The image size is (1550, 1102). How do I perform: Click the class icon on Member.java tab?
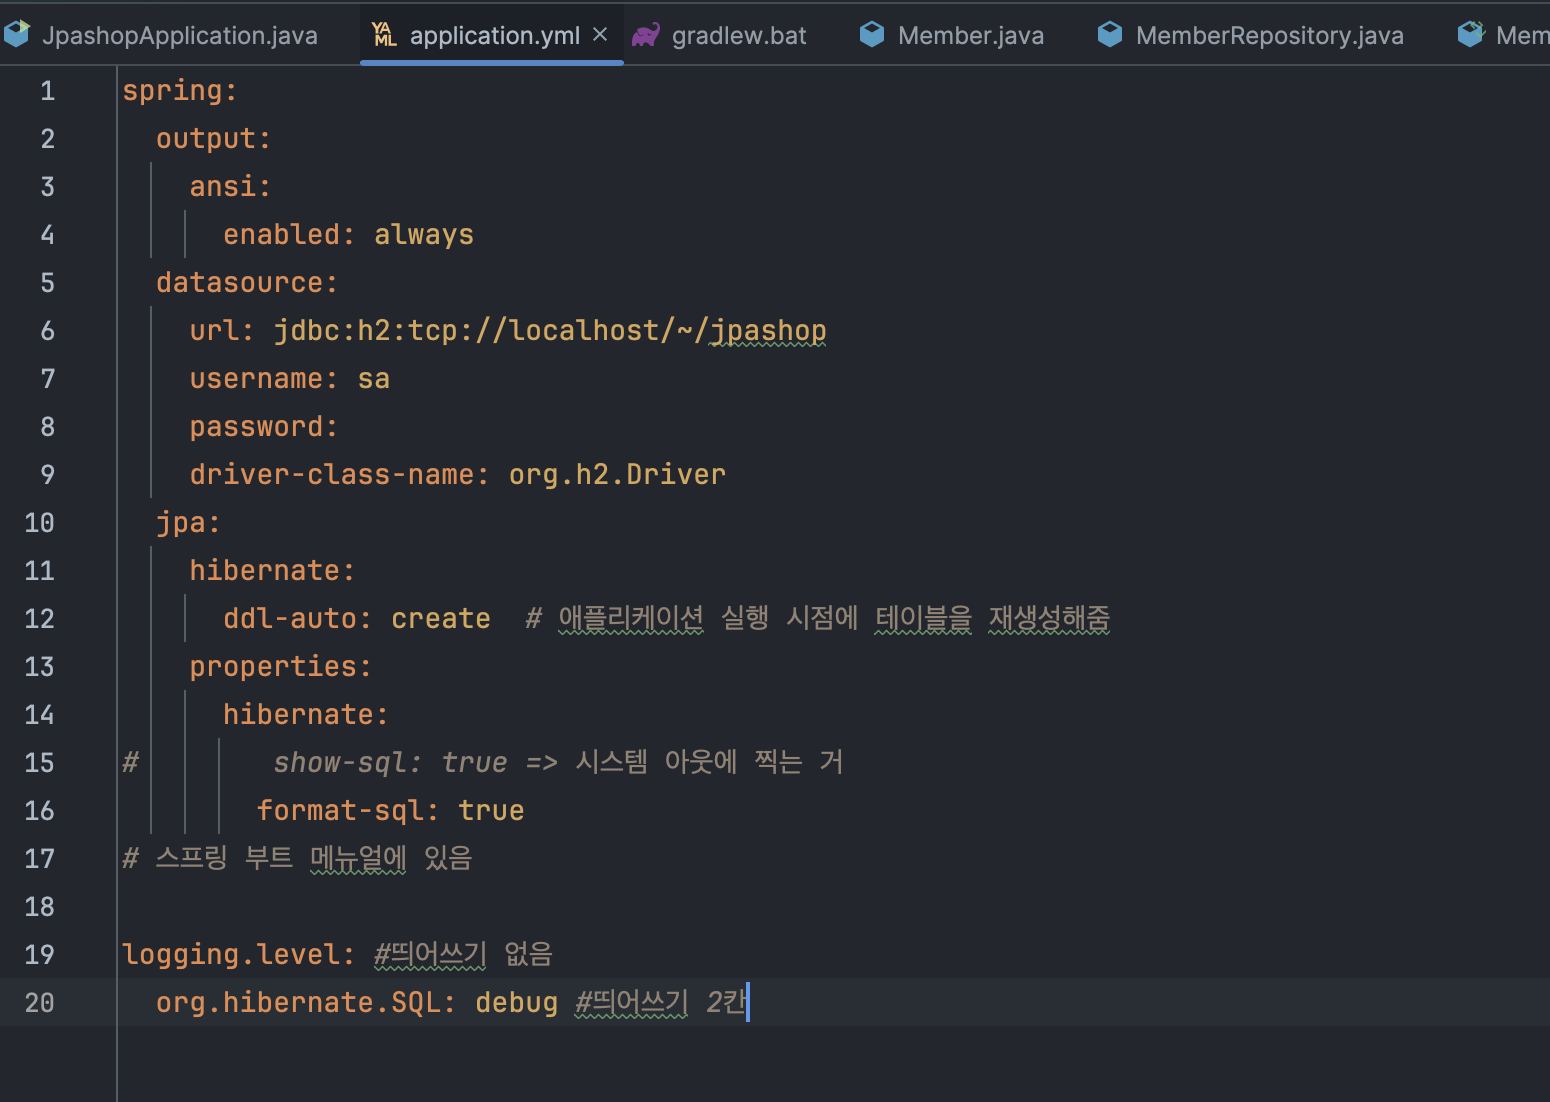pyautogui.click(x=872, y=35)
